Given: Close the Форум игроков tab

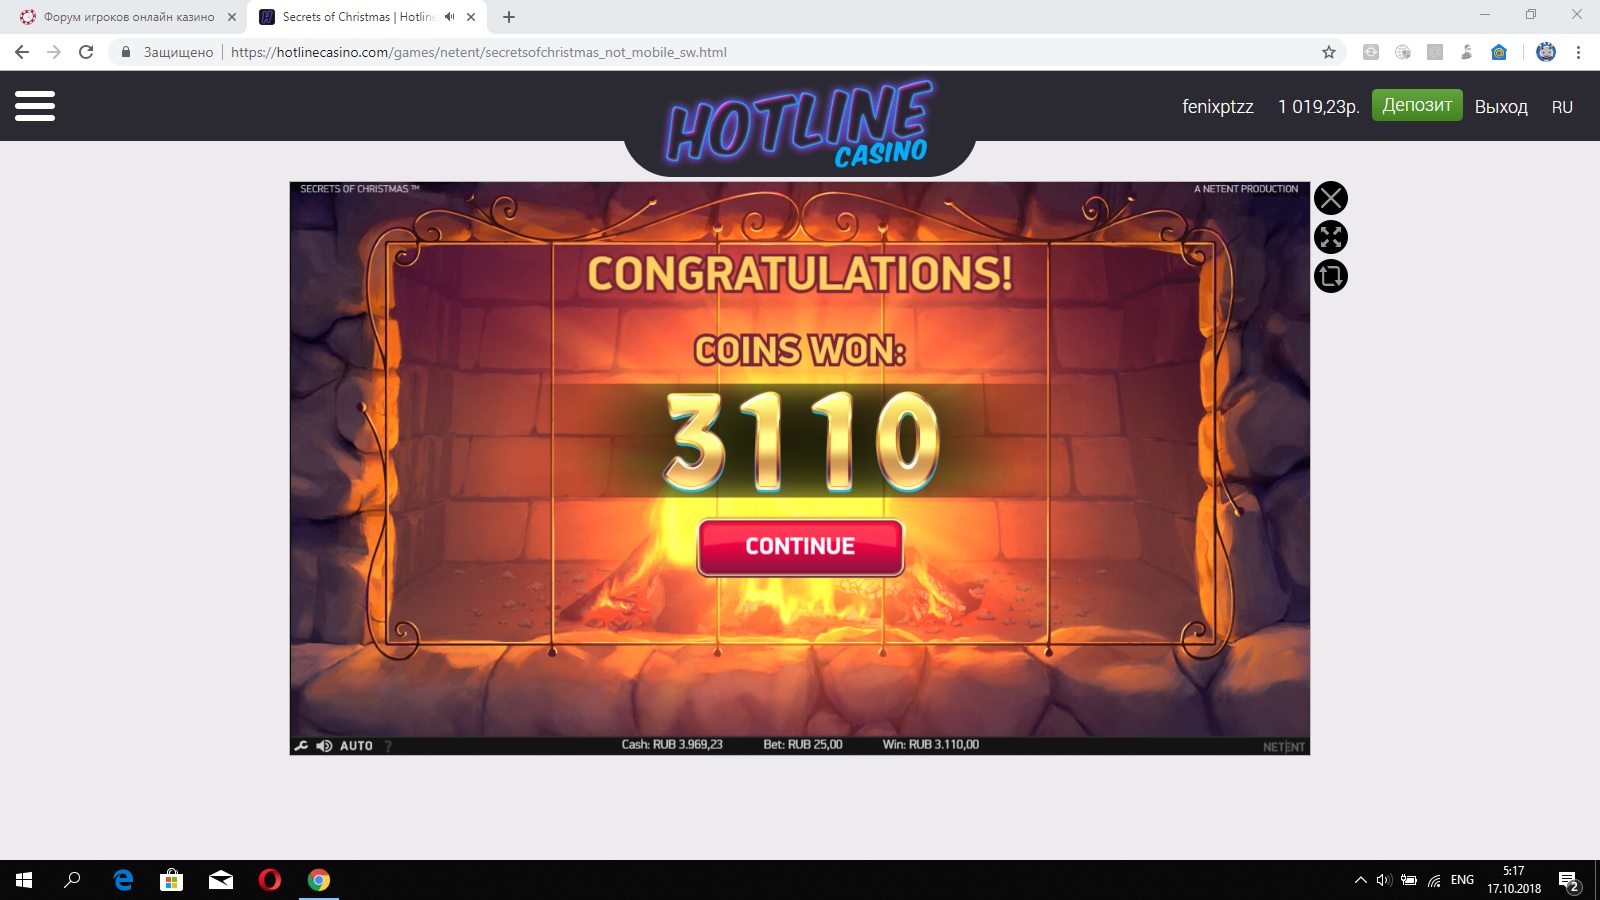Looking at the screenshot, I should coord(232,17).
